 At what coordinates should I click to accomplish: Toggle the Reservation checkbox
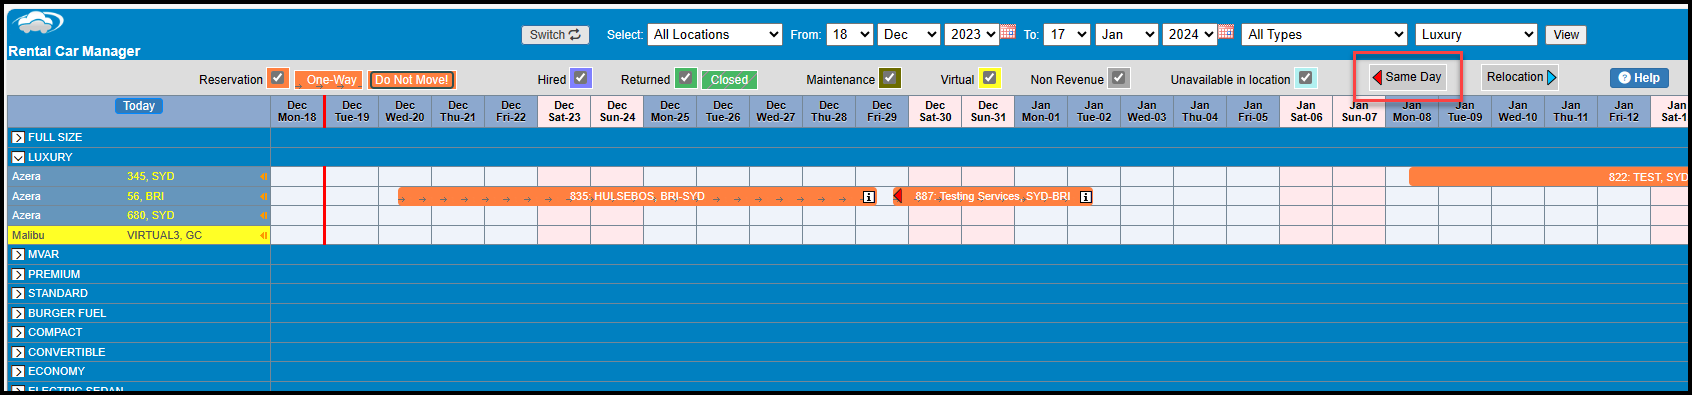(278, 78)
